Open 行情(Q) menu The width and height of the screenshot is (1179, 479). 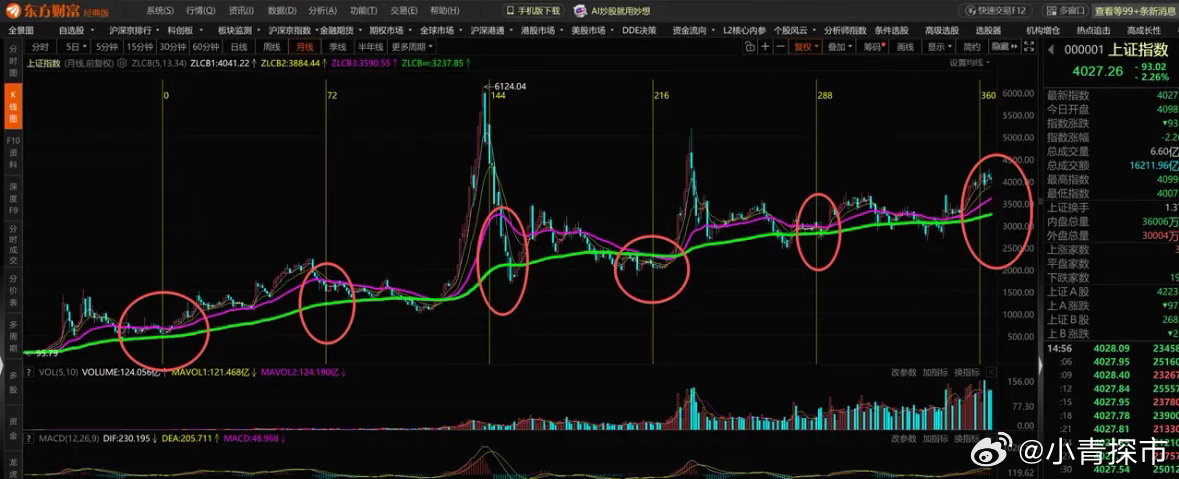coord(201,11)
